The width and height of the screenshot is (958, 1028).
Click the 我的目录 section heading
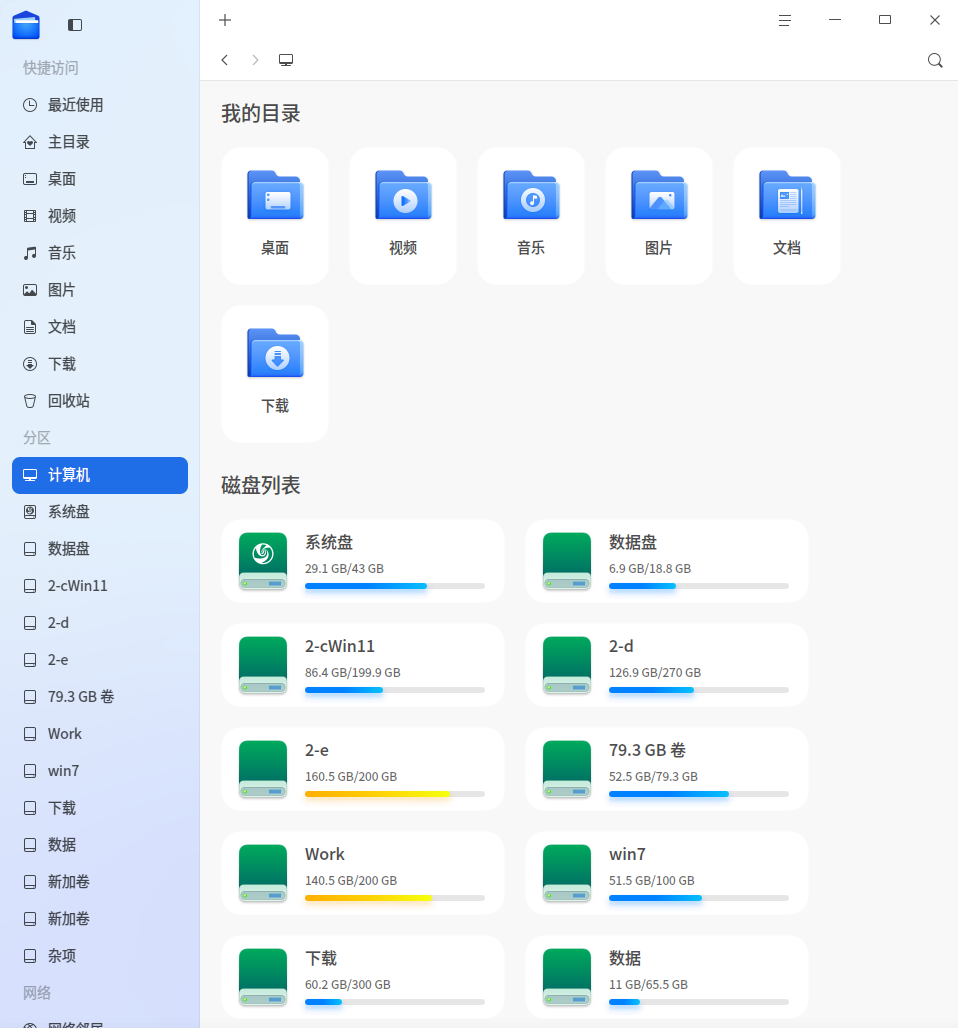pos(261,113)
